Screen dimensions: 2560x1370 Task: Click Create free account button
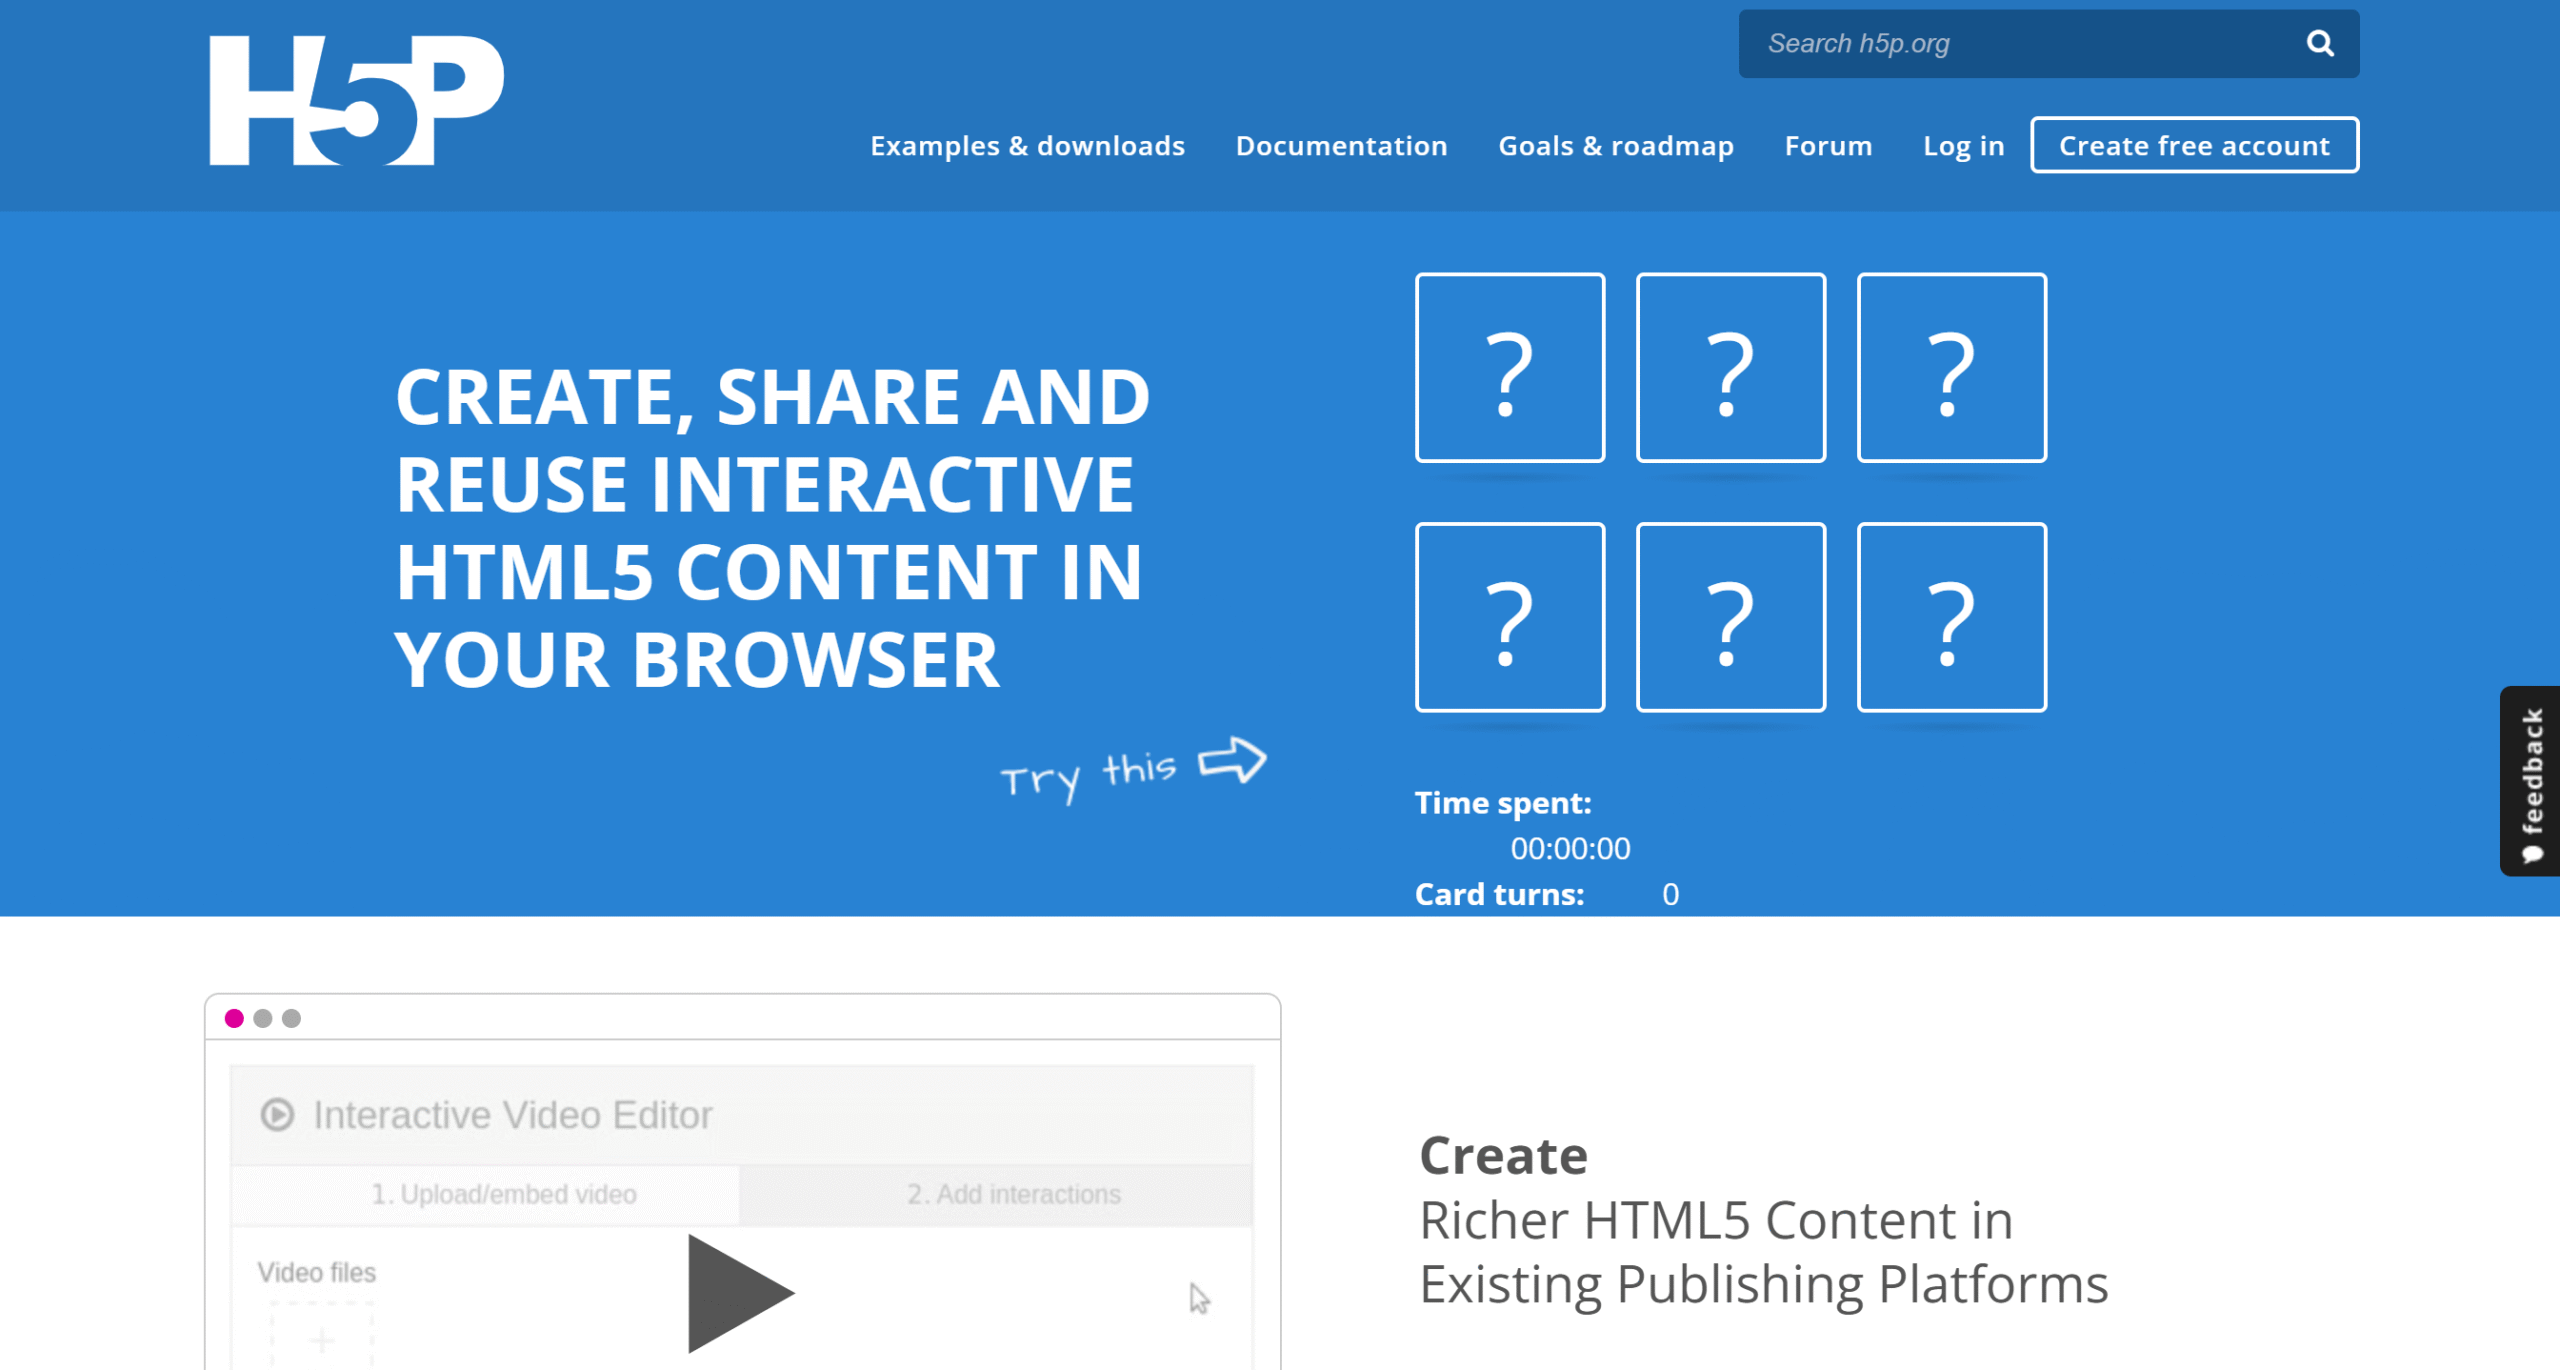pos(2194,145)
